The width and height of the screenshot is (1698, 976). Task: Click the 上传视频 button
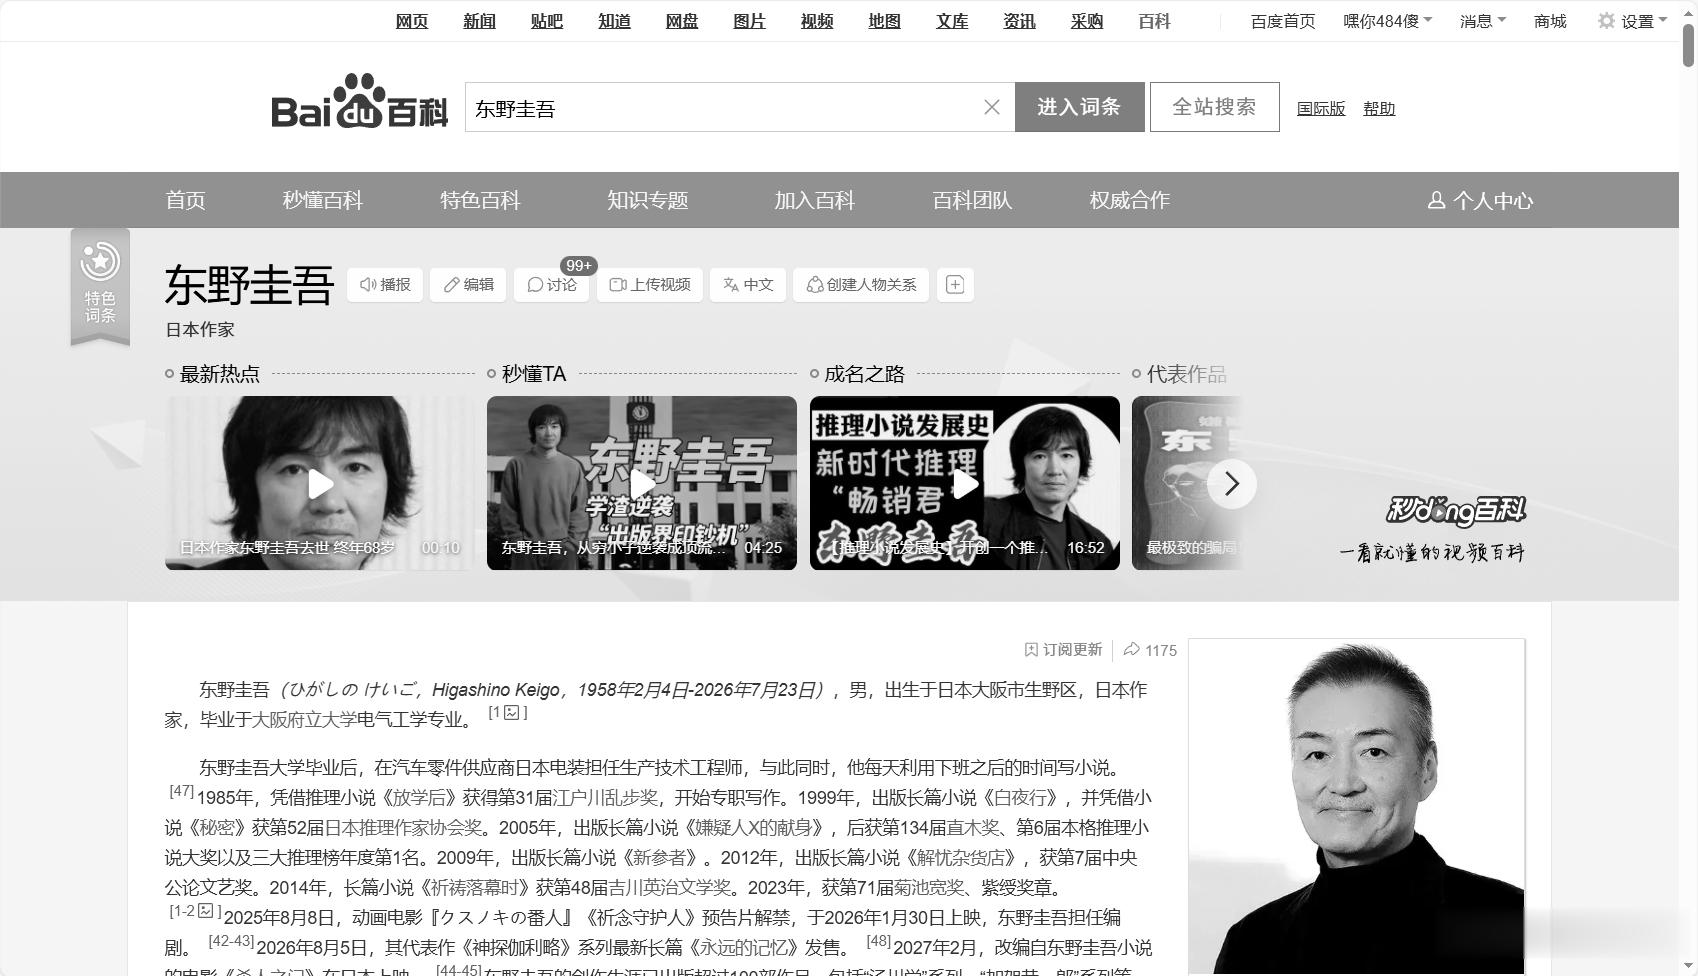tap(650, 285)
